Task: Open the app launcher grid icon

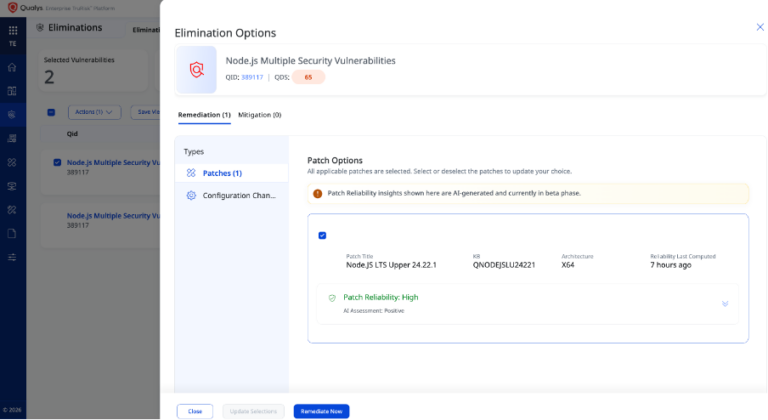Action: tap(13, 30)
